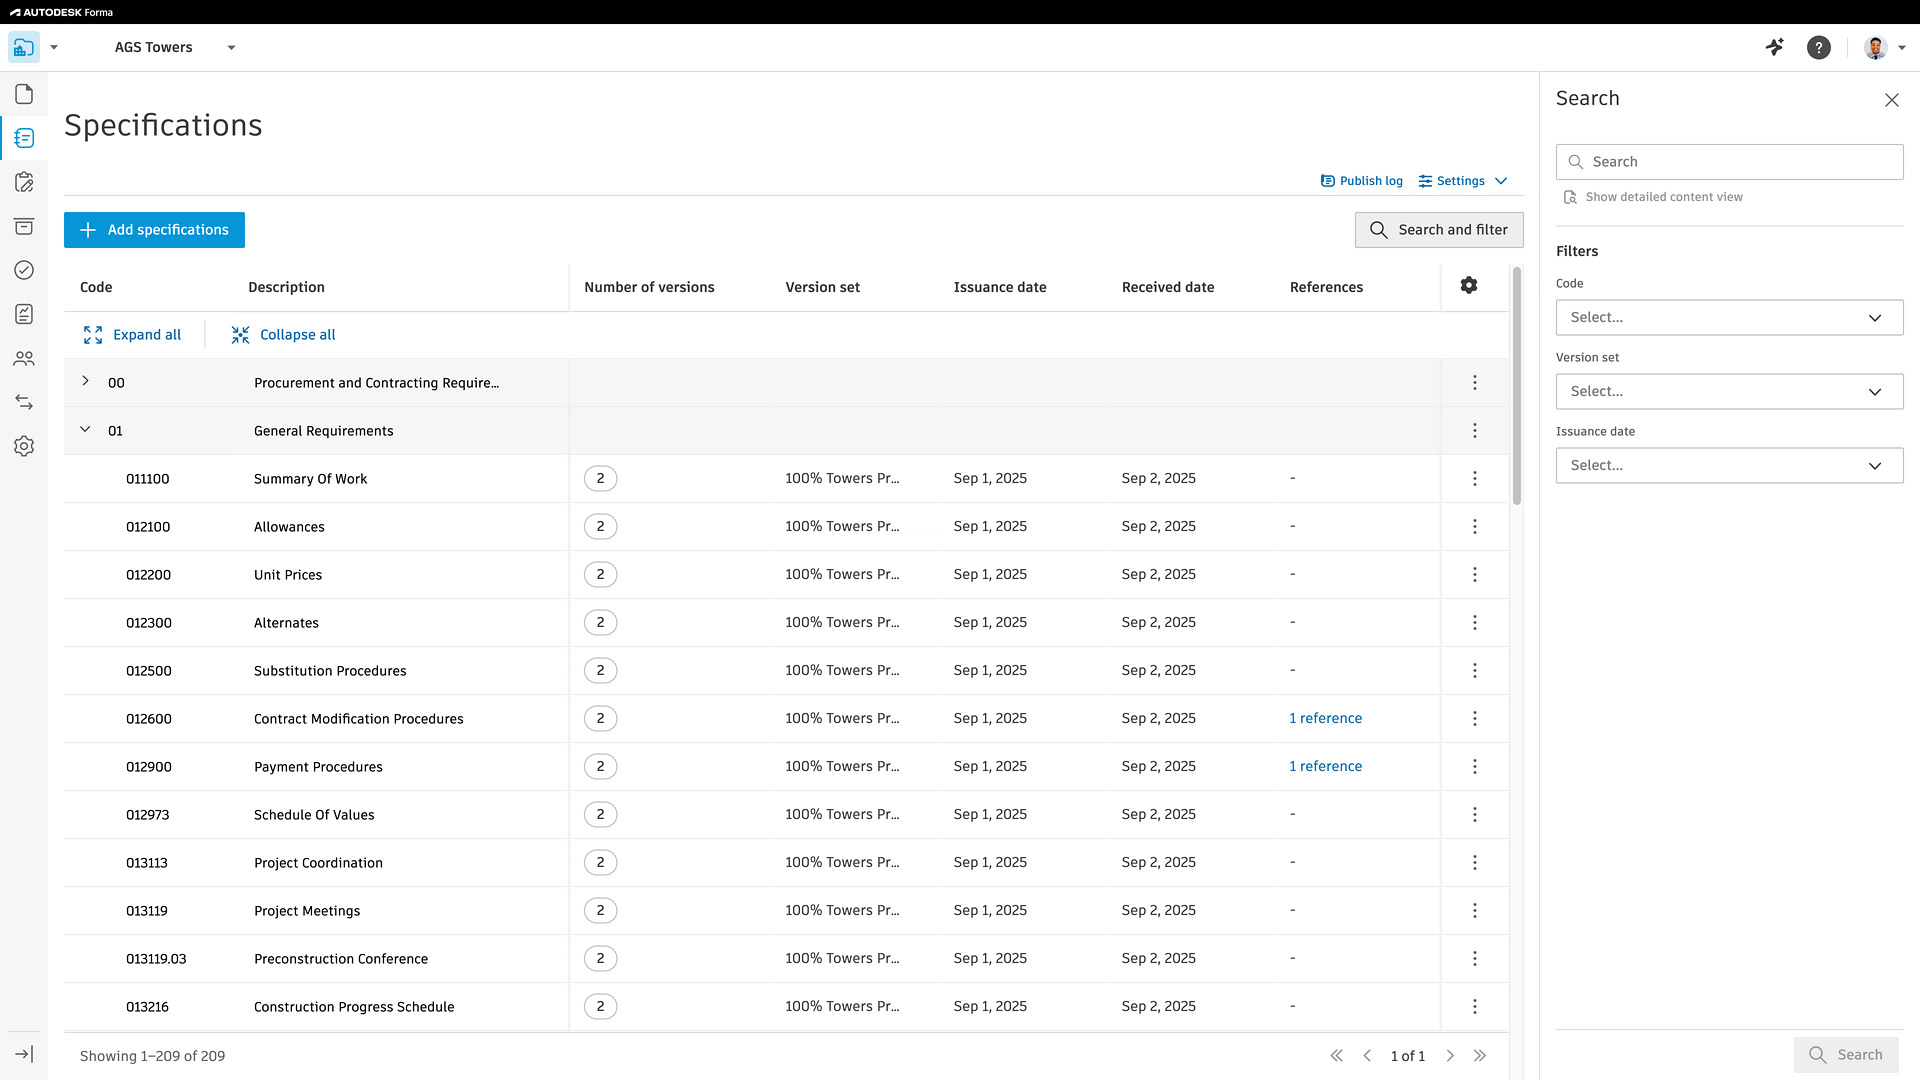
Task: Open the Files sidebar icon
Action: tap(24, 94)
